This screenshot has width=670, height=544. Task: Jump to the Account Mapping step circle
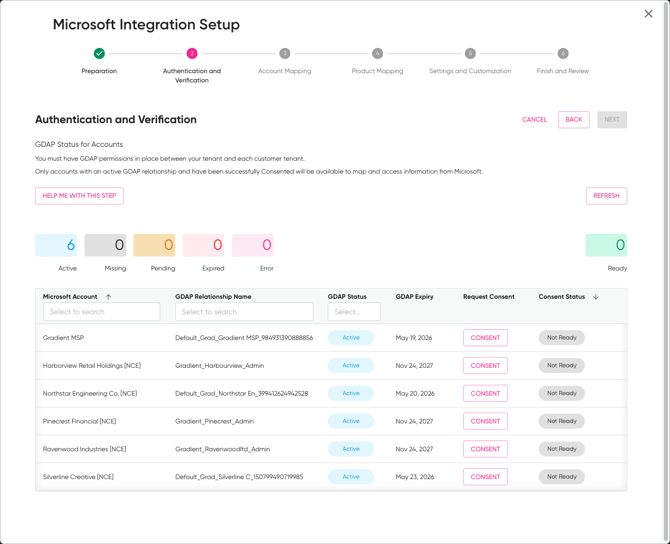[x=285, y=53]
